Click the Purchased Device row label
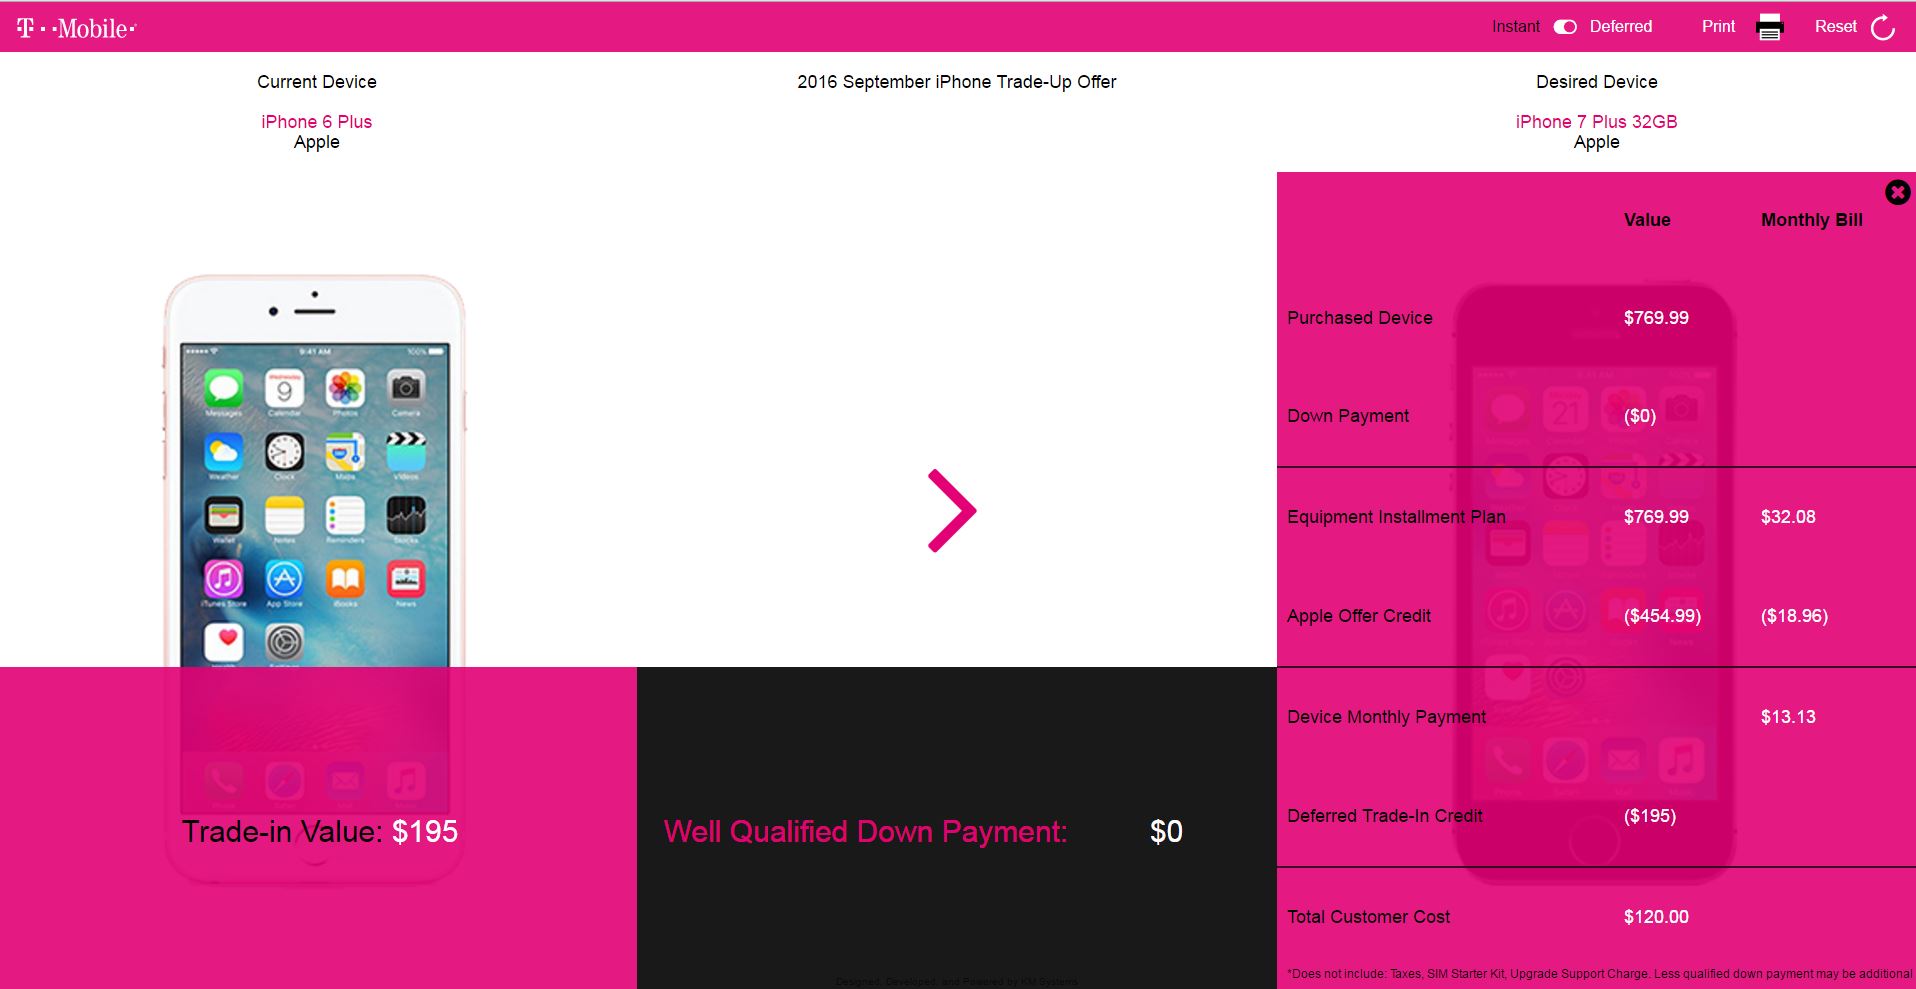Viewport: 1916px width, 989px height. click(x=1359, y=318)
